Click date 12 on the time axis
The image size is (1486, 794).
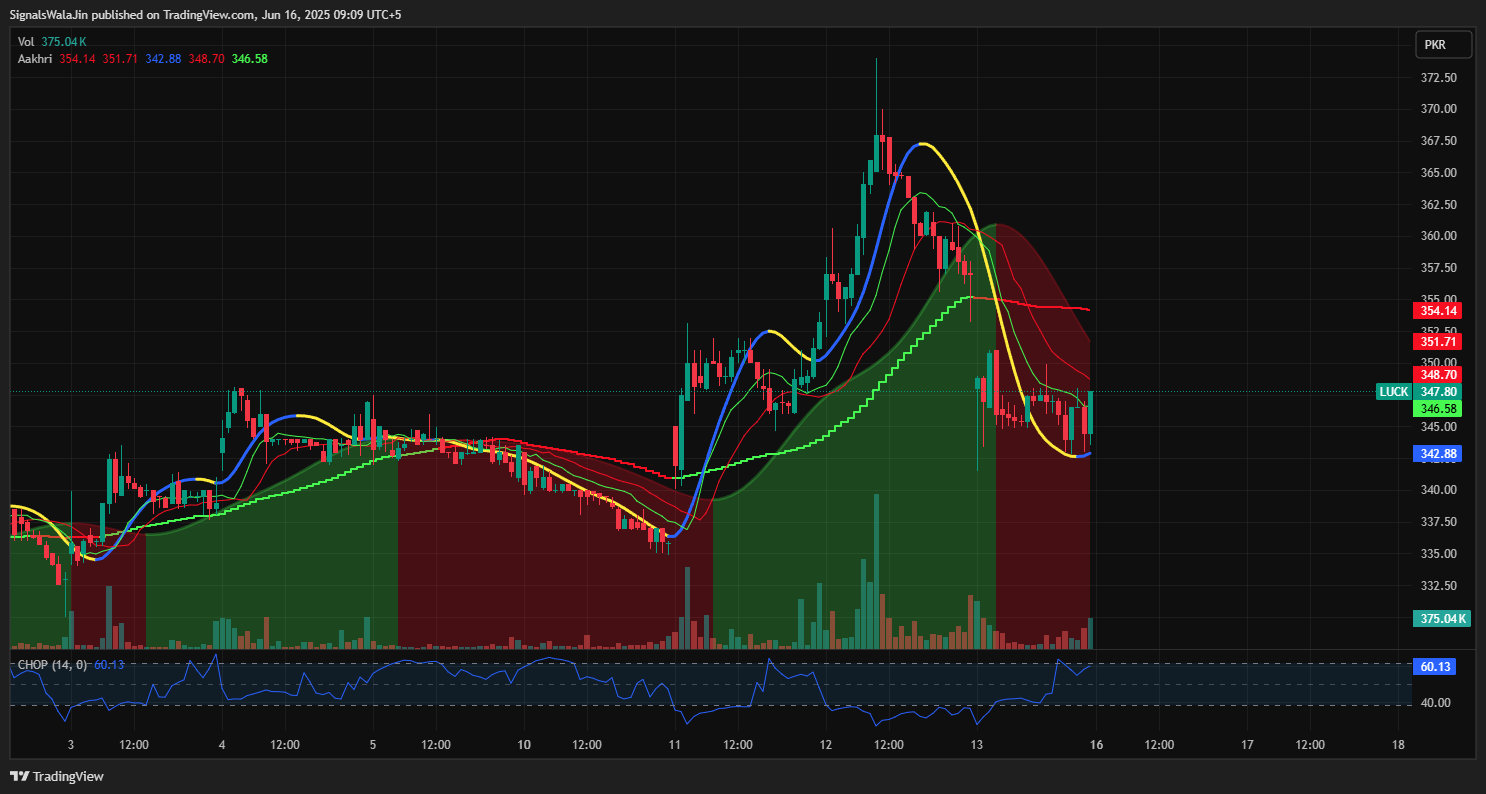pyautogui.click(x=826, y=745)
